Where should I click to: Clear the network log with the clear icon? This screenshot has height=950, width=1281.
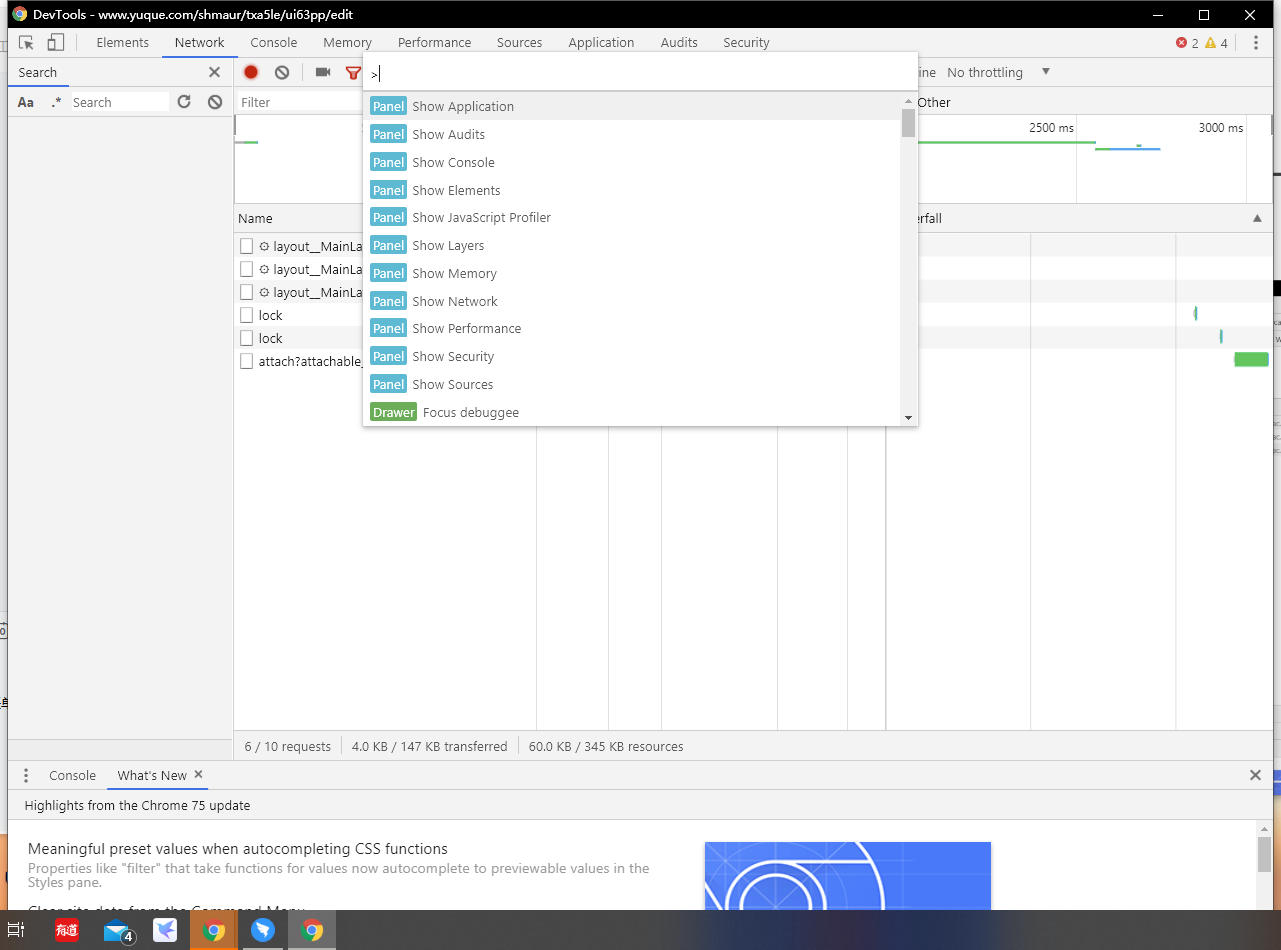coord(282,72)
